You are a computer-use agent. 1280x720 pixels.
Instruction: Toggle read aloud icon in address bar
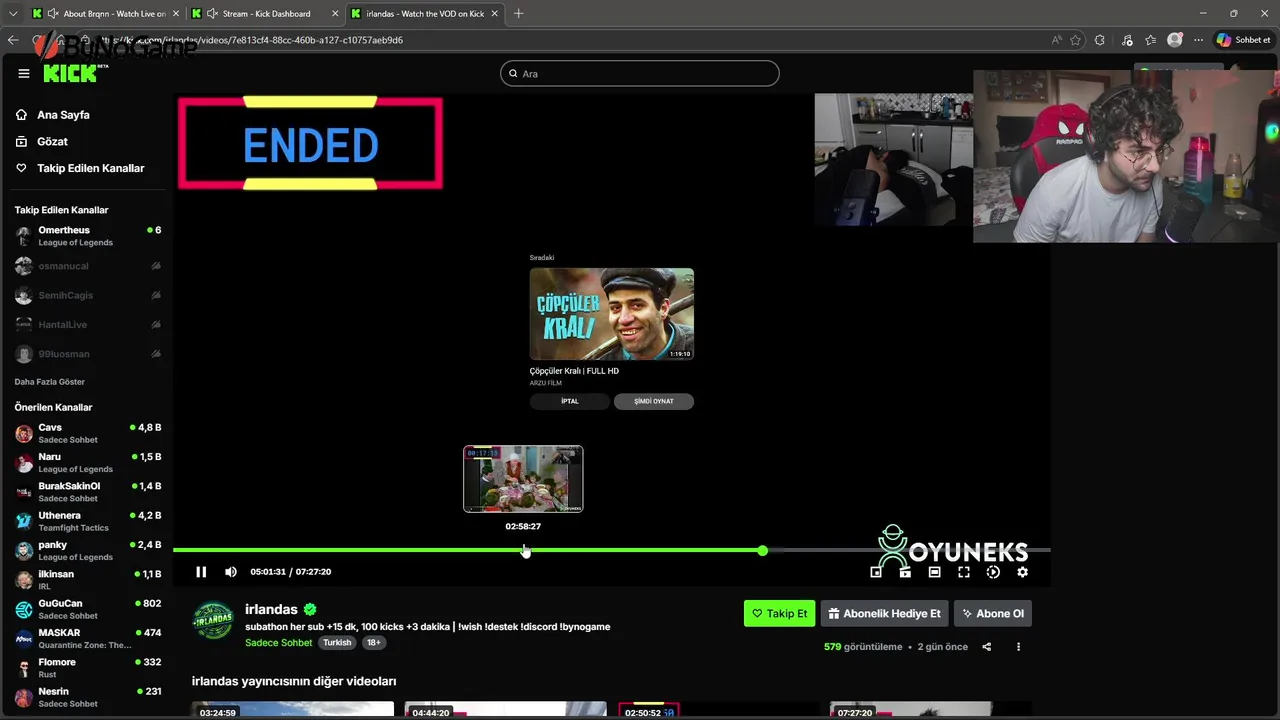pyautogui.click(x=1057, y=40)
